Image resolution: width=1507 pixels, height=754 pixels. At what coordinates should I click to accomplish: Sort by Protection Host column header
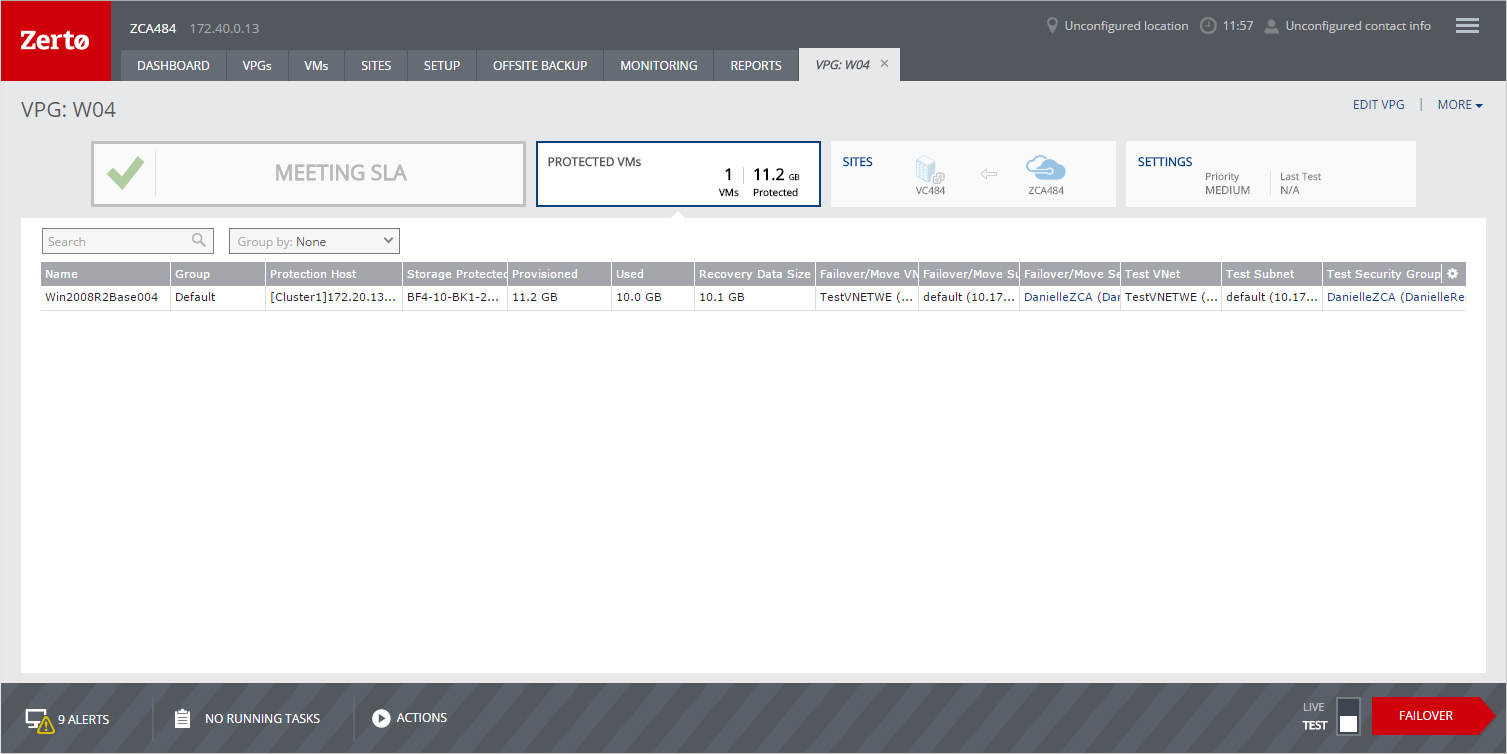click(x=334, y=274)
